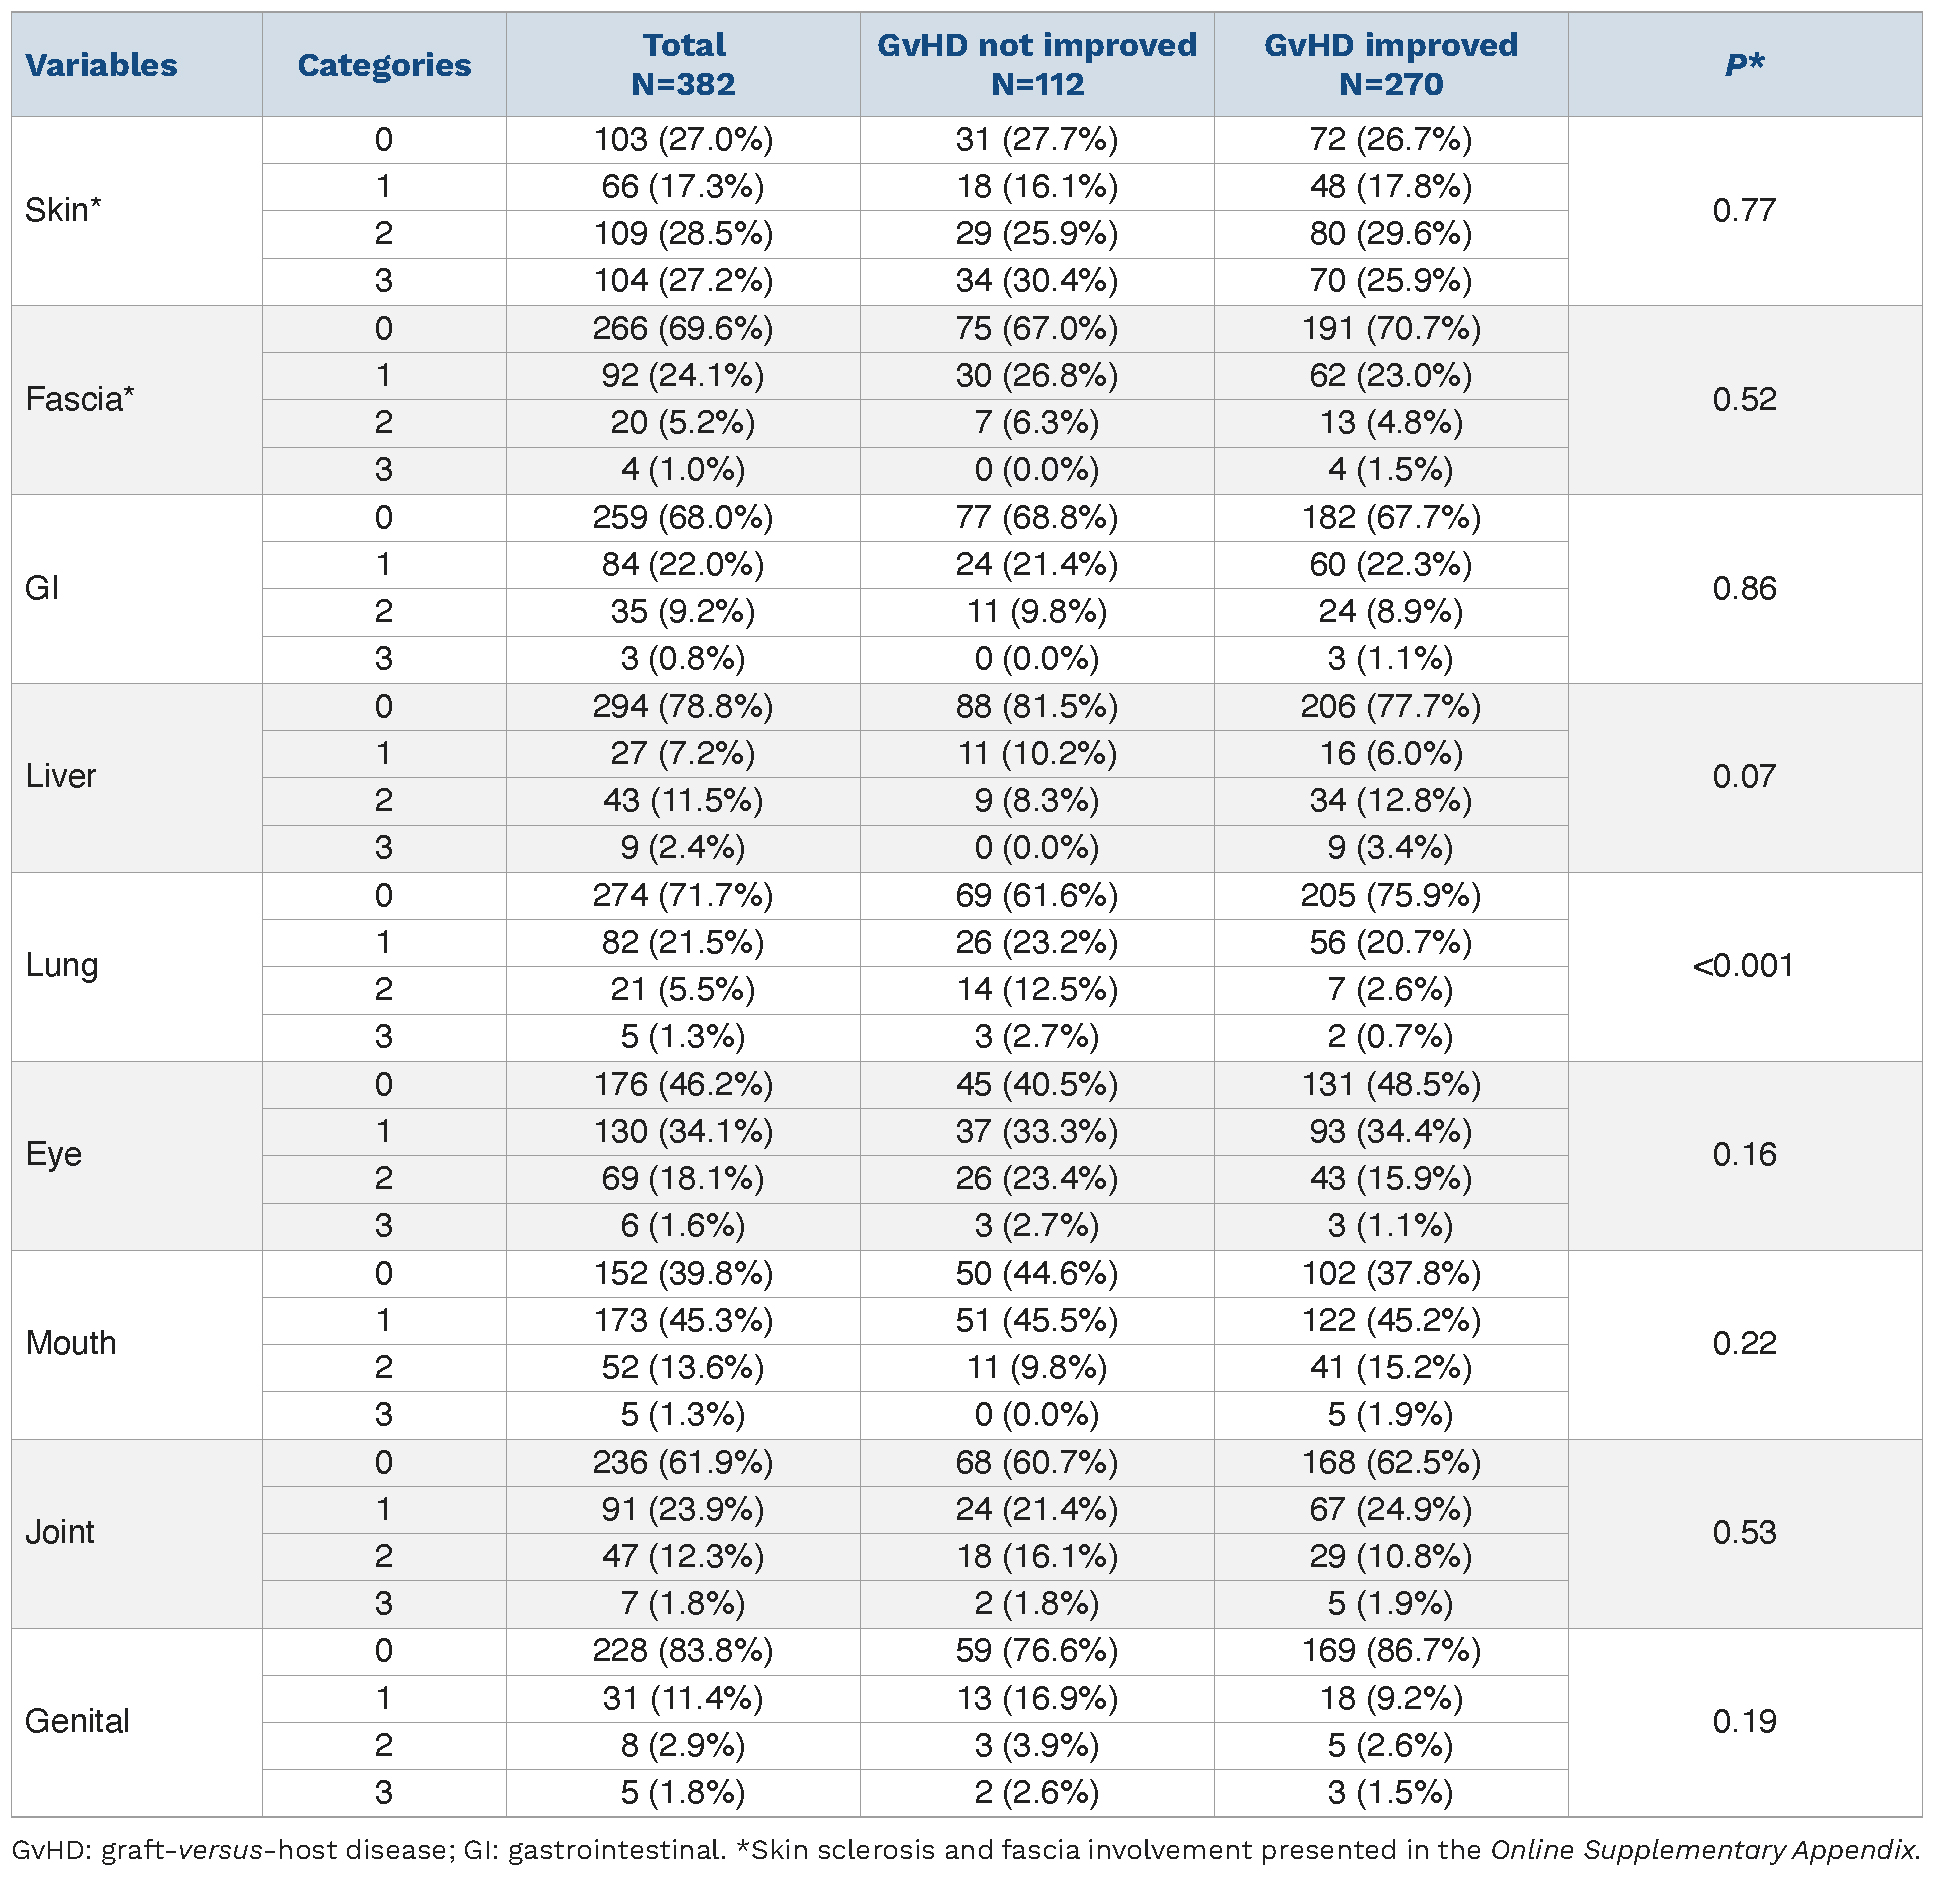The width and height of the screenshot is (1938, 1880).
Task: Click the <0.001 P value
Action: [1743, 965]
